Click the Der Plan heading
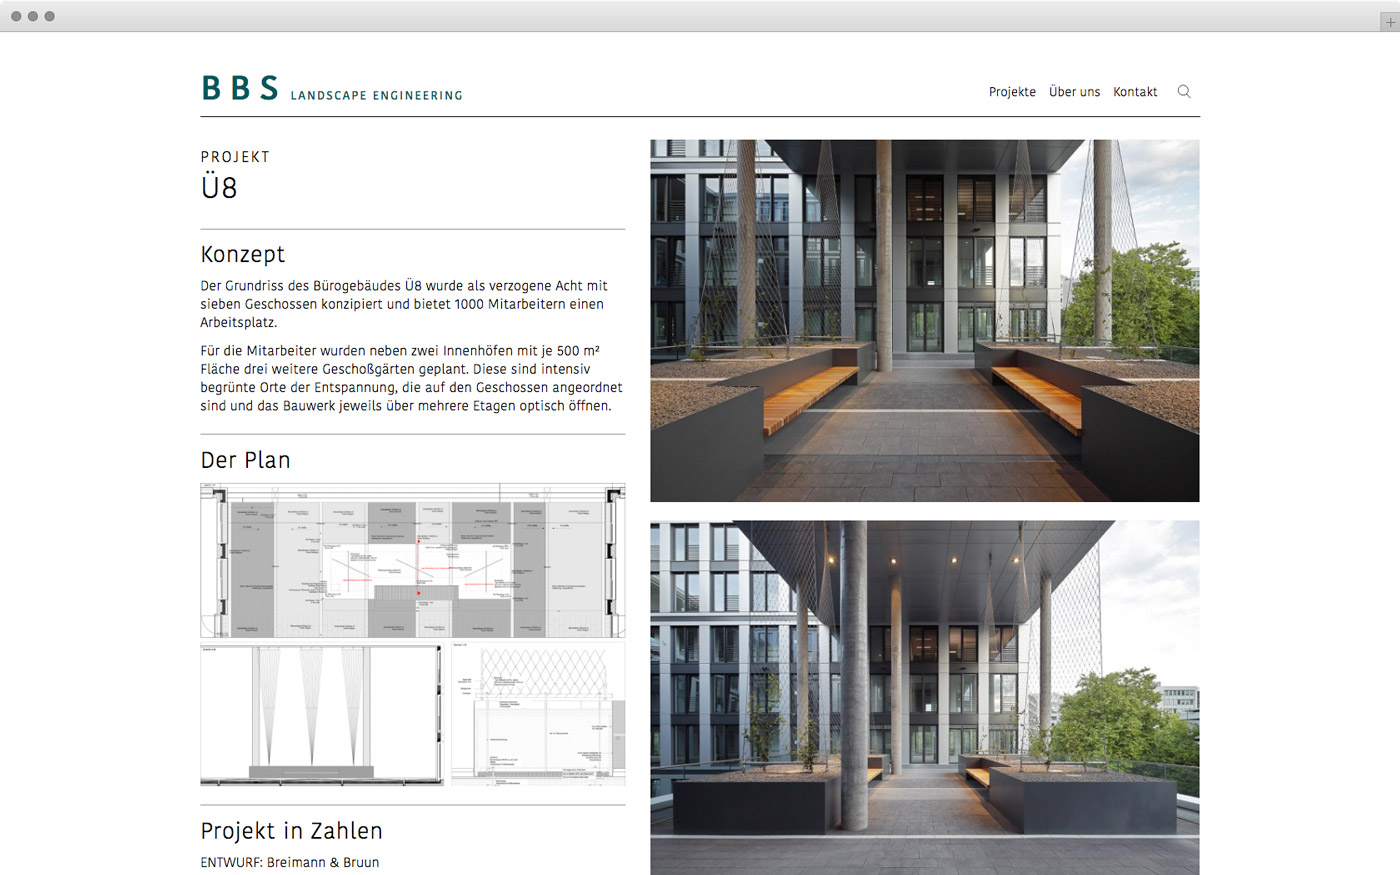 click(245, 460)
